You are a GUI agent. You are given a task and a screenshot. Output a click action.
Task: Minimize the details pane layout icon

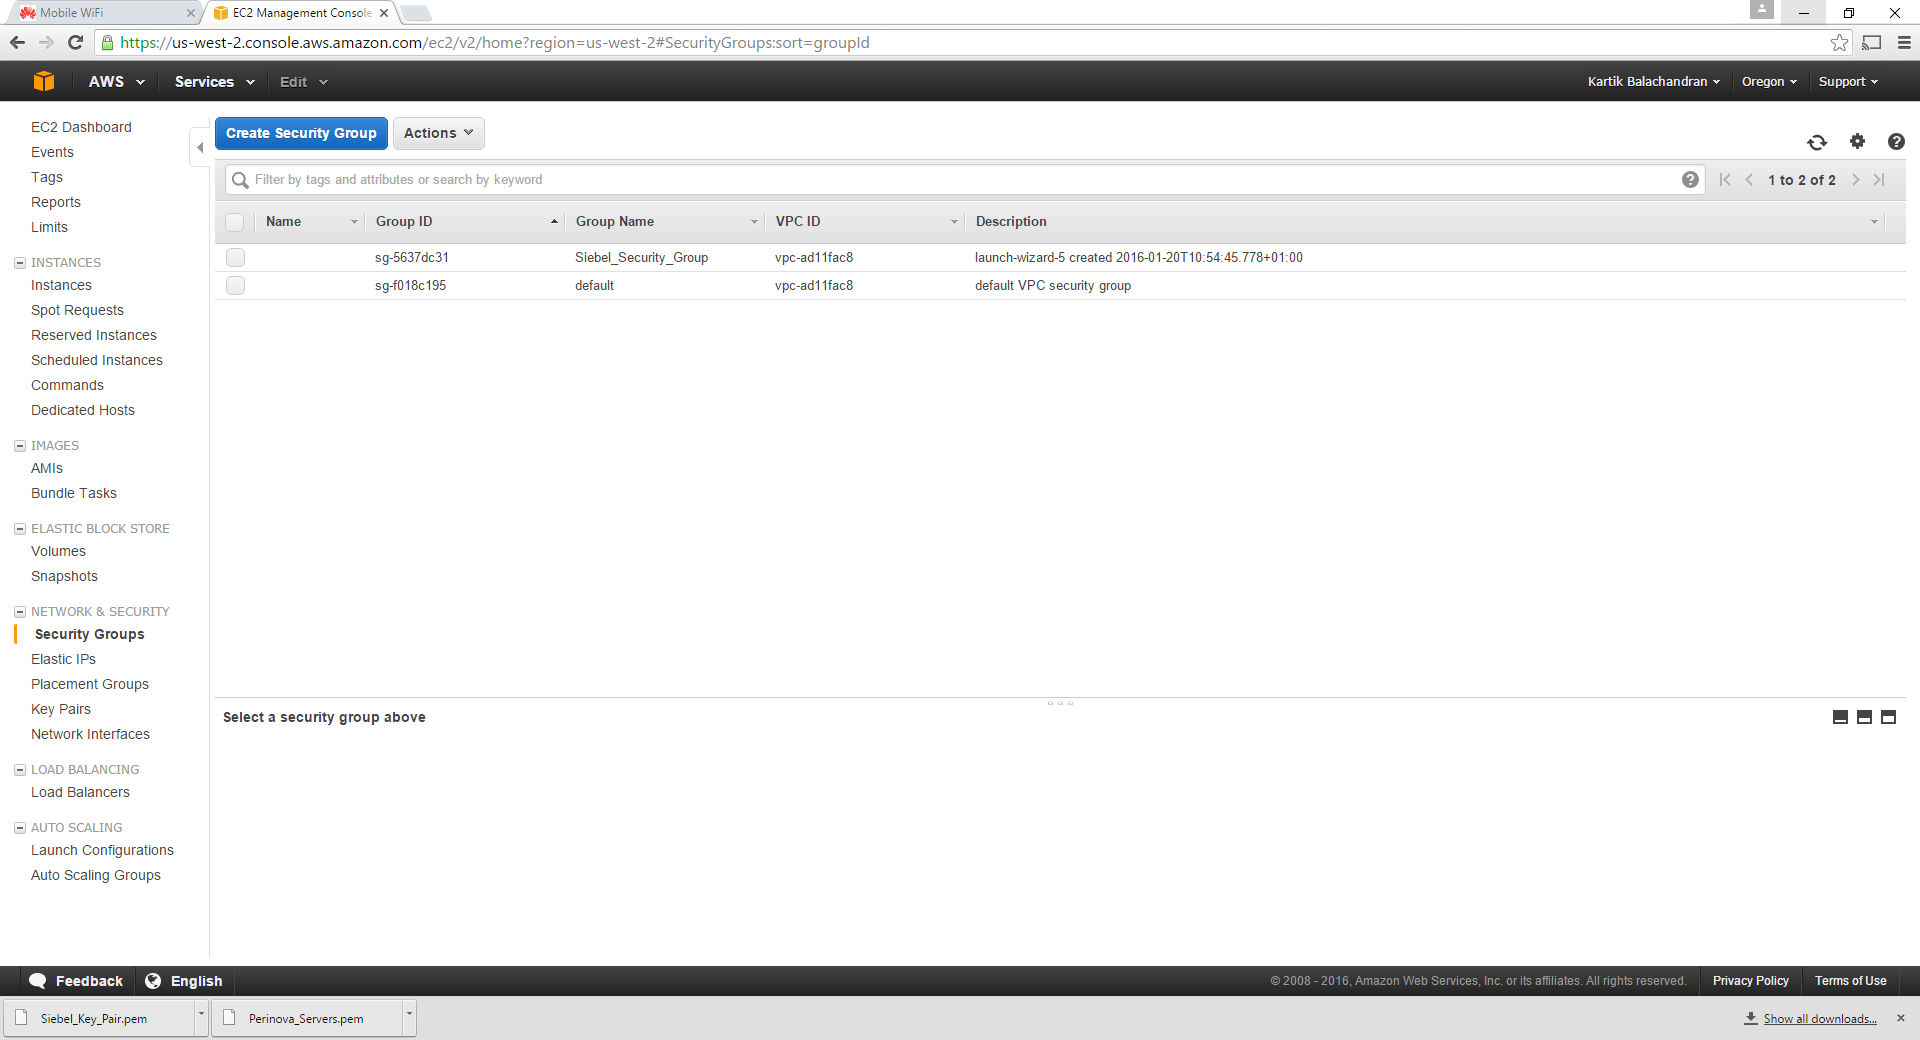(x=1840, y=717)
